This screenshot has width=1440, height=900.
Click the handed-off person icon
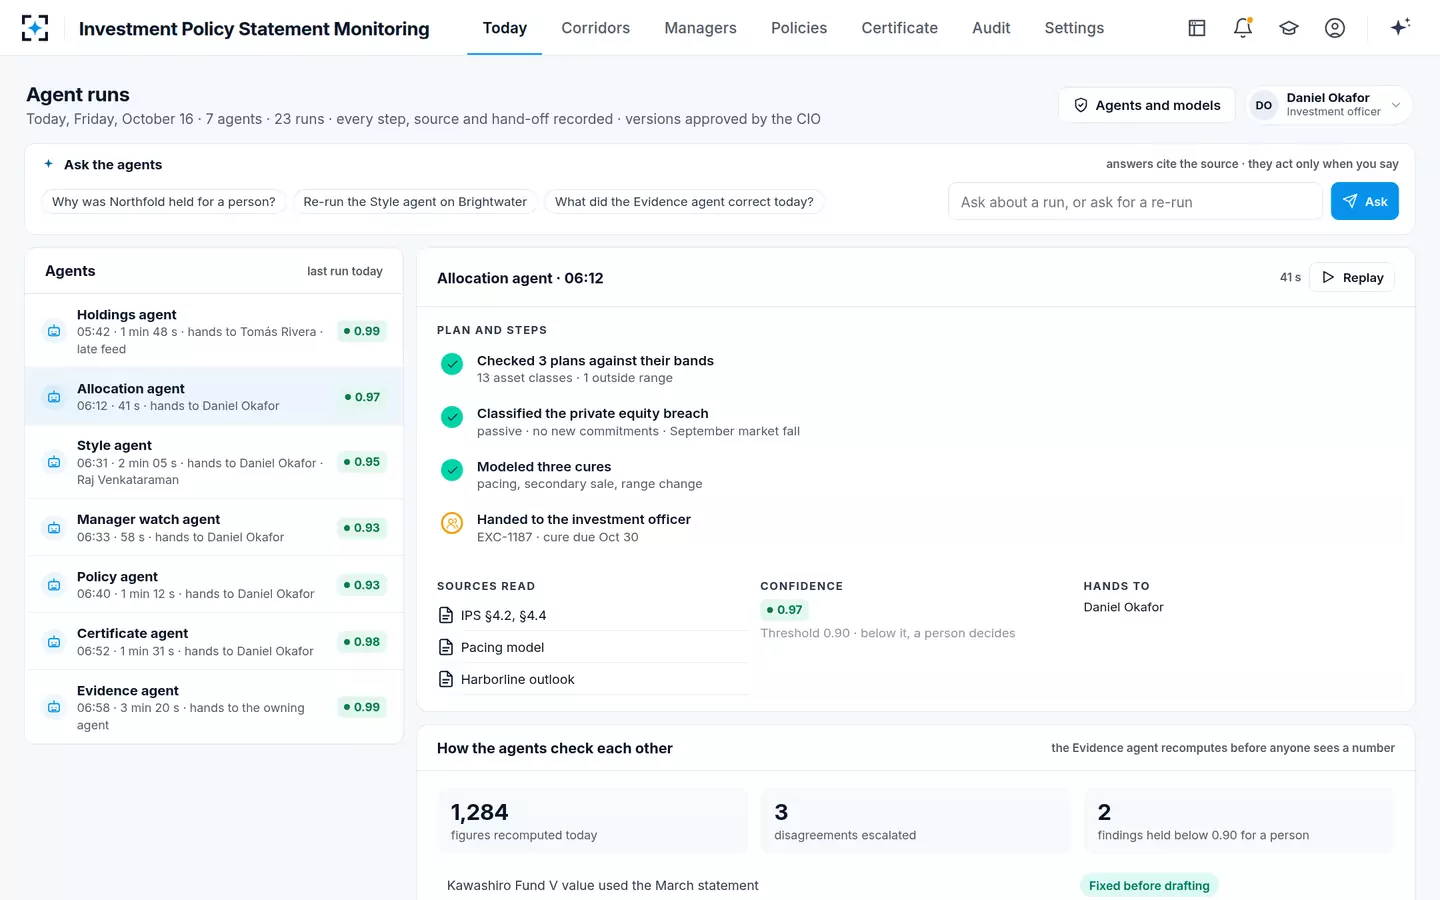(452, 522)
